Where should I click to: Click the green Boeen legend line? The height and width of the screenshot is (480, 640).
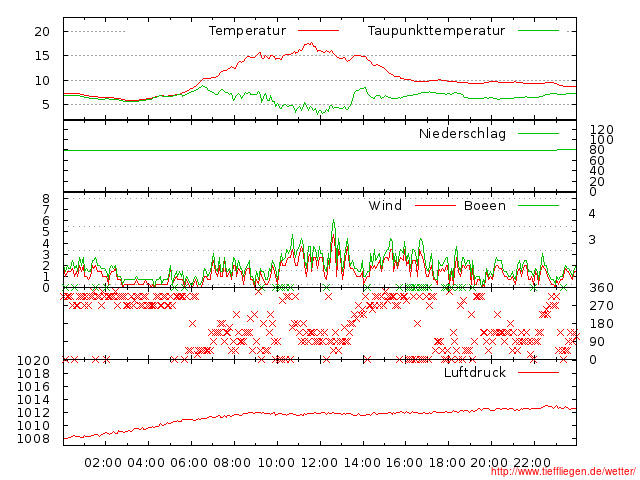pos(538,205)
